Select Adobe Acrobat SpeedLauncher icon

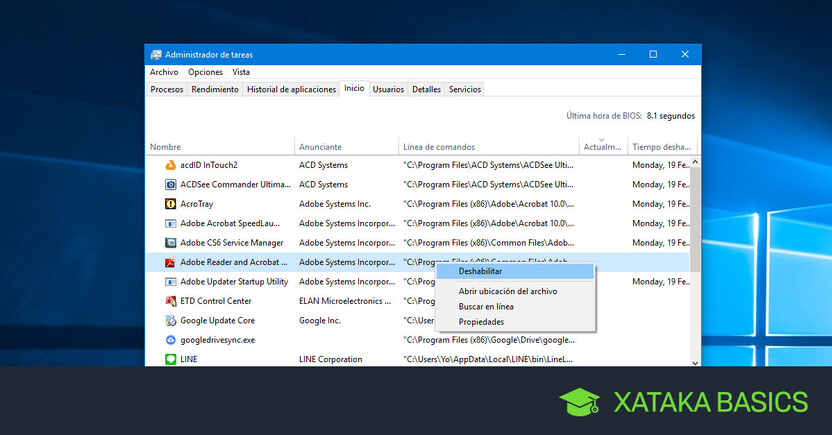(x=171, y=223)
